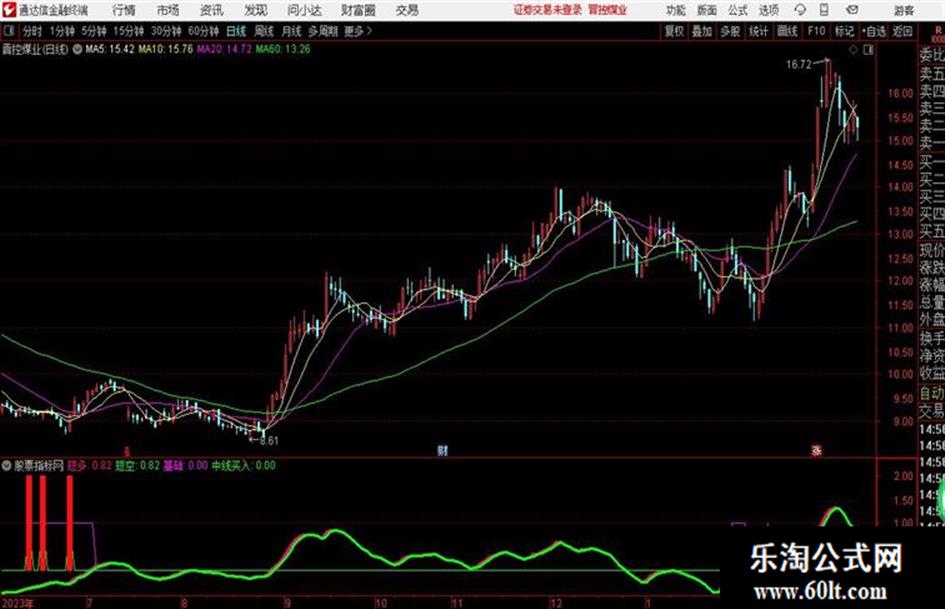Click the 晋控煤业(日线) chart title

36,49
